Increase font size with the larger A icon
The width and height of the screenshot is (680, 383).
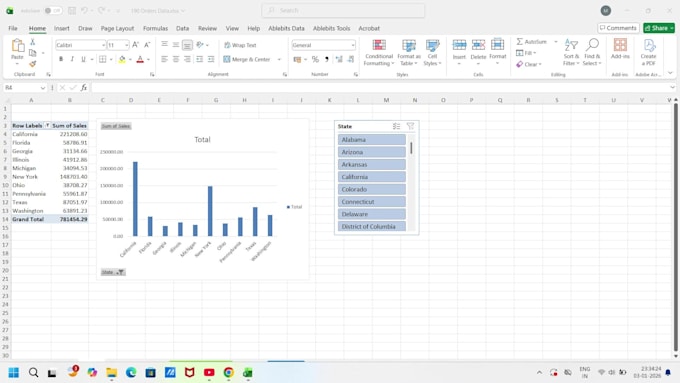[x=136, y=45]
